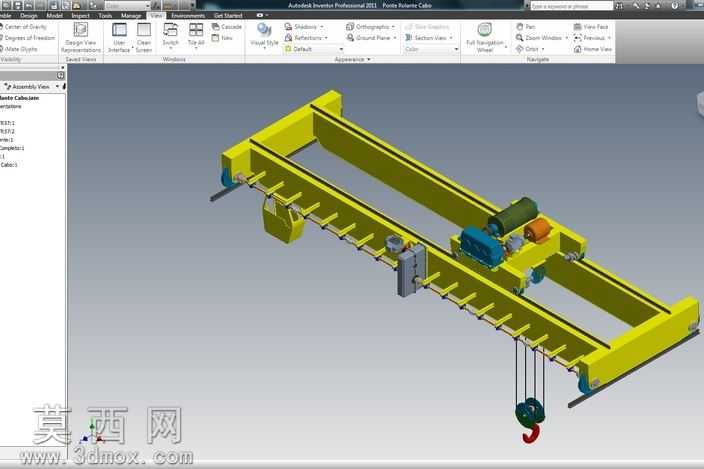Expand the Orthographic dropdown arrow
The width and height of the screenshot is (704, 469).
tap(393, 27)
